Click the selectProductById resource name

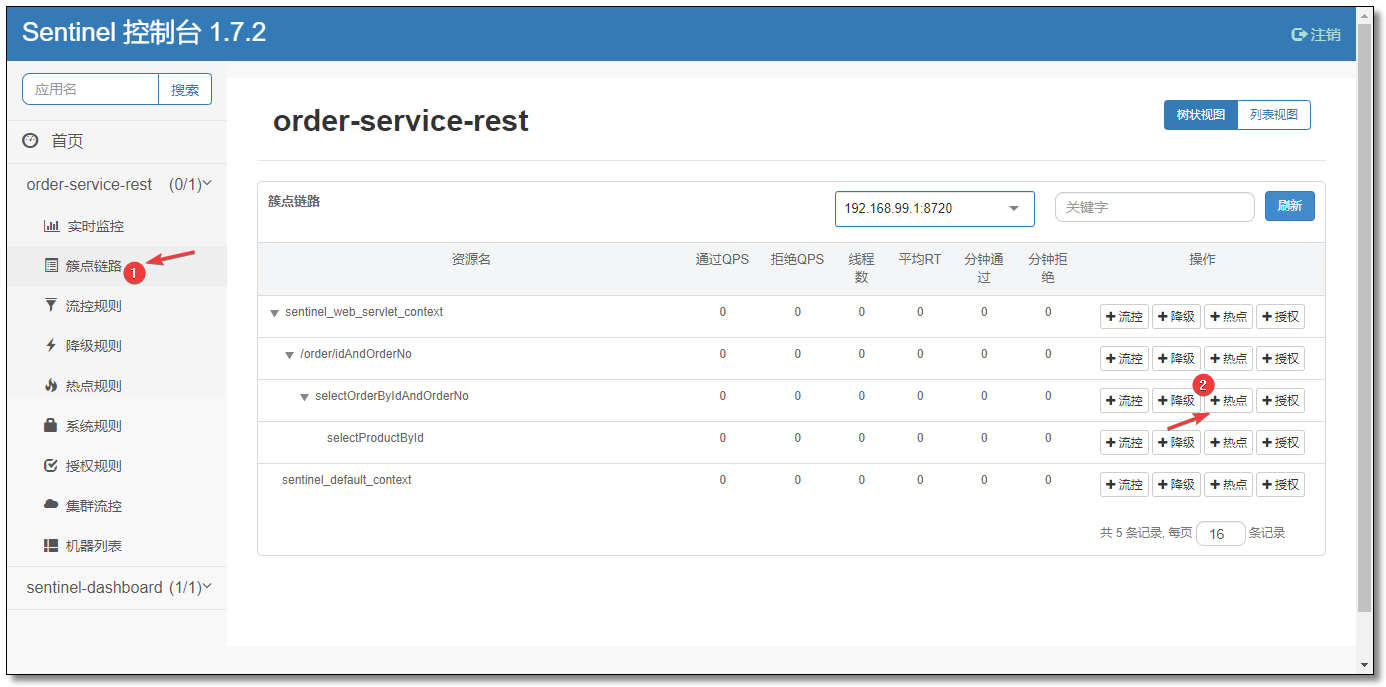[375, 438]
